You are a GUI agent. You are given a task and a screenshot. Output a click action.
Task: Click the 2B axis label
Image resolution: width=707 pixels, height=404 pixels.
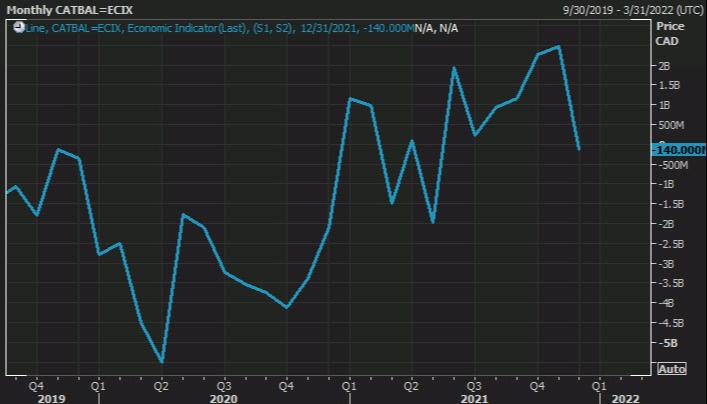664,66
